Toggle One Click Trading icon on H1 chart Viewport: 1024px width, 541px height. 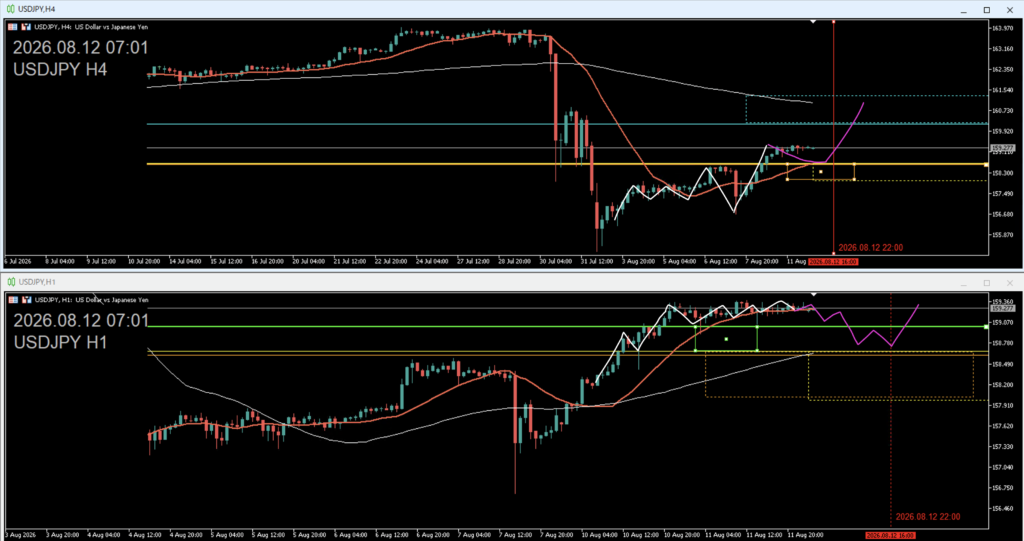13,300
